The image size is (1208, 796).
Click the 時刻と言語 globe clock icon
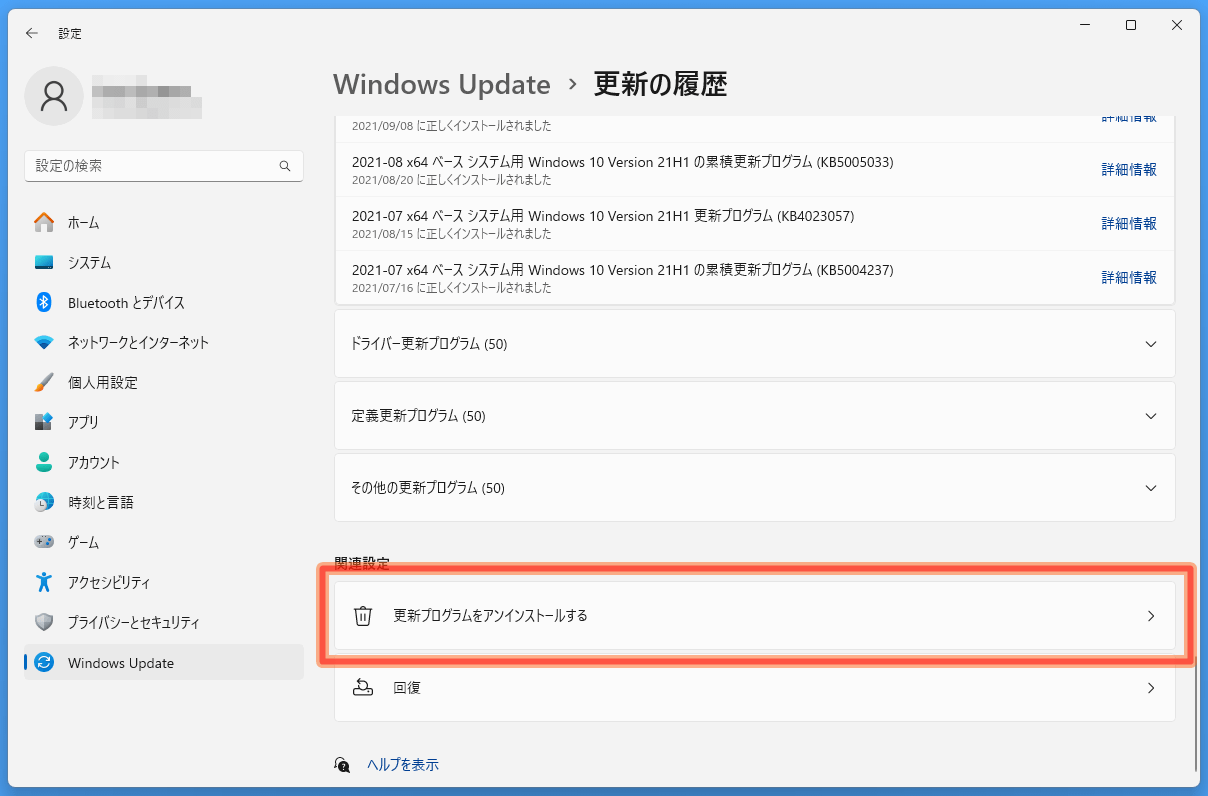point(44,502)
